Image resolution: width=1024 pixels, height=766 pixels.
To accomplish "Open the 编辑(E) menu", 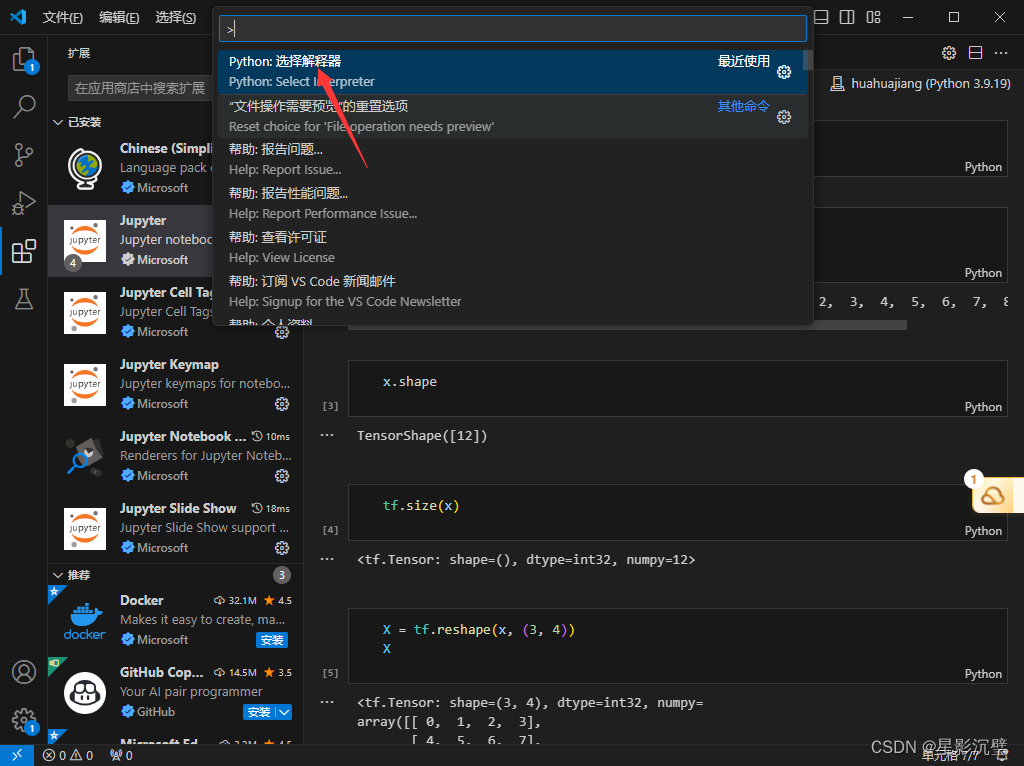I will [x=119, y=17].
